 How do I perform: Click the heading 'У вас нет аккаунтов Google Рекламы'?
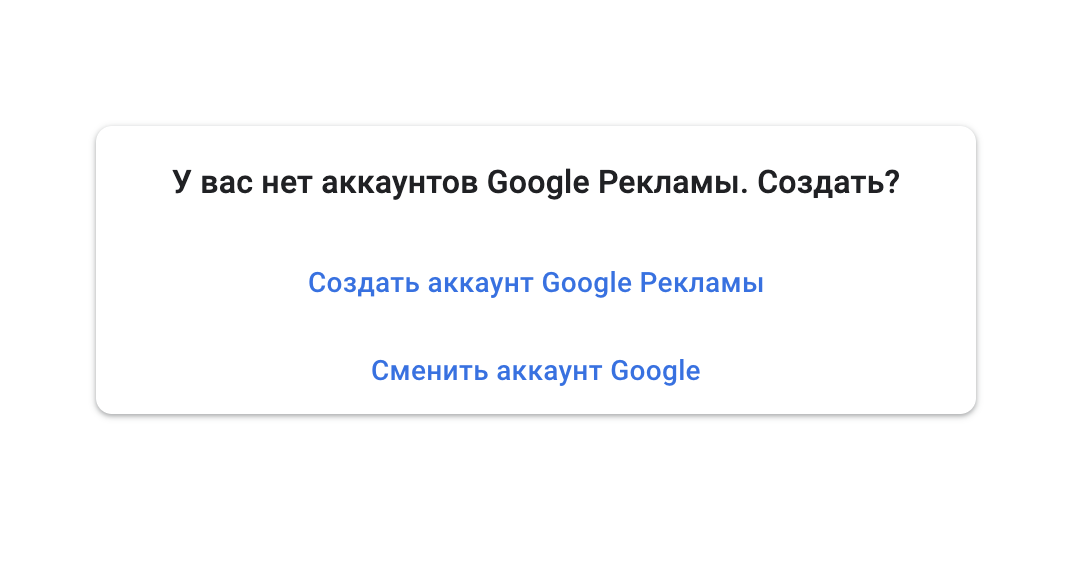(459, 182)
